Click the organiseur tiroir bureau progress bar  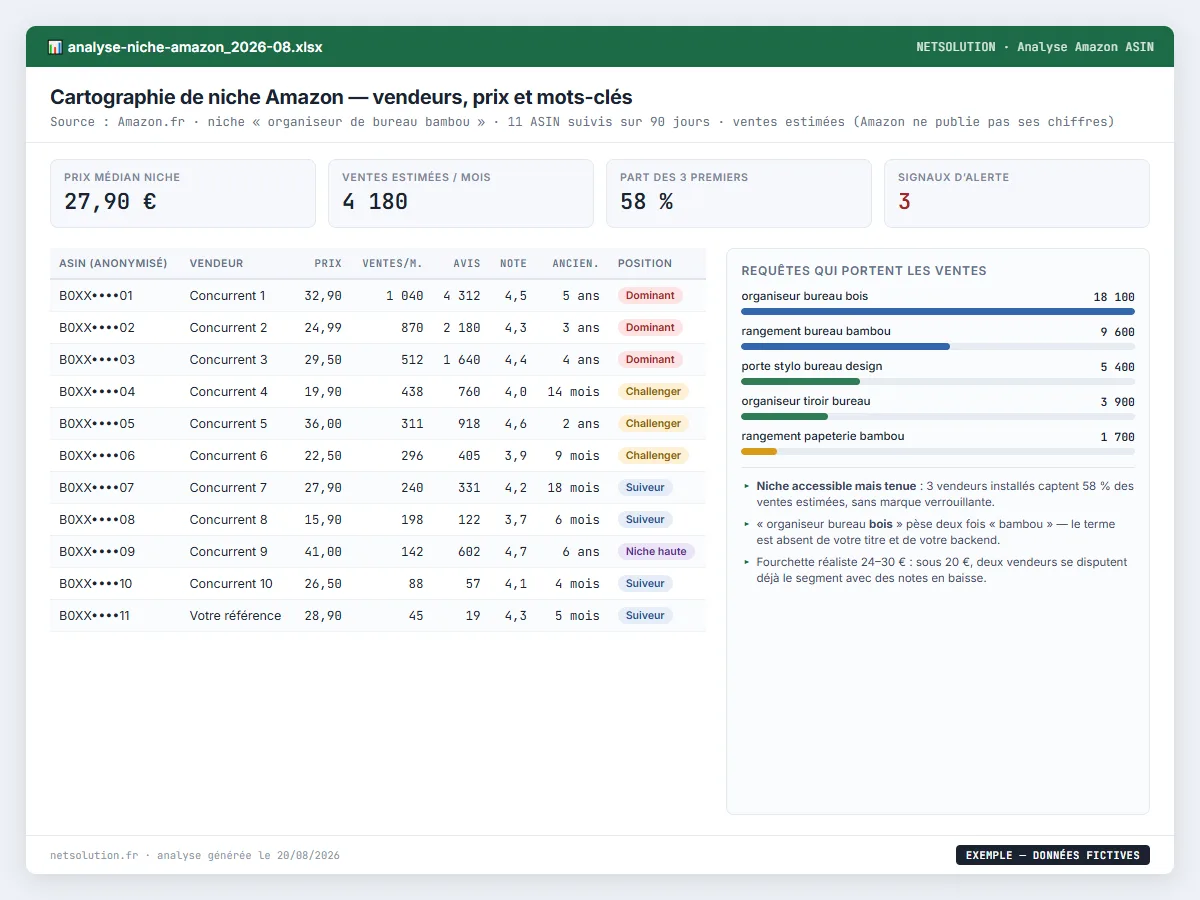(938, 416)
